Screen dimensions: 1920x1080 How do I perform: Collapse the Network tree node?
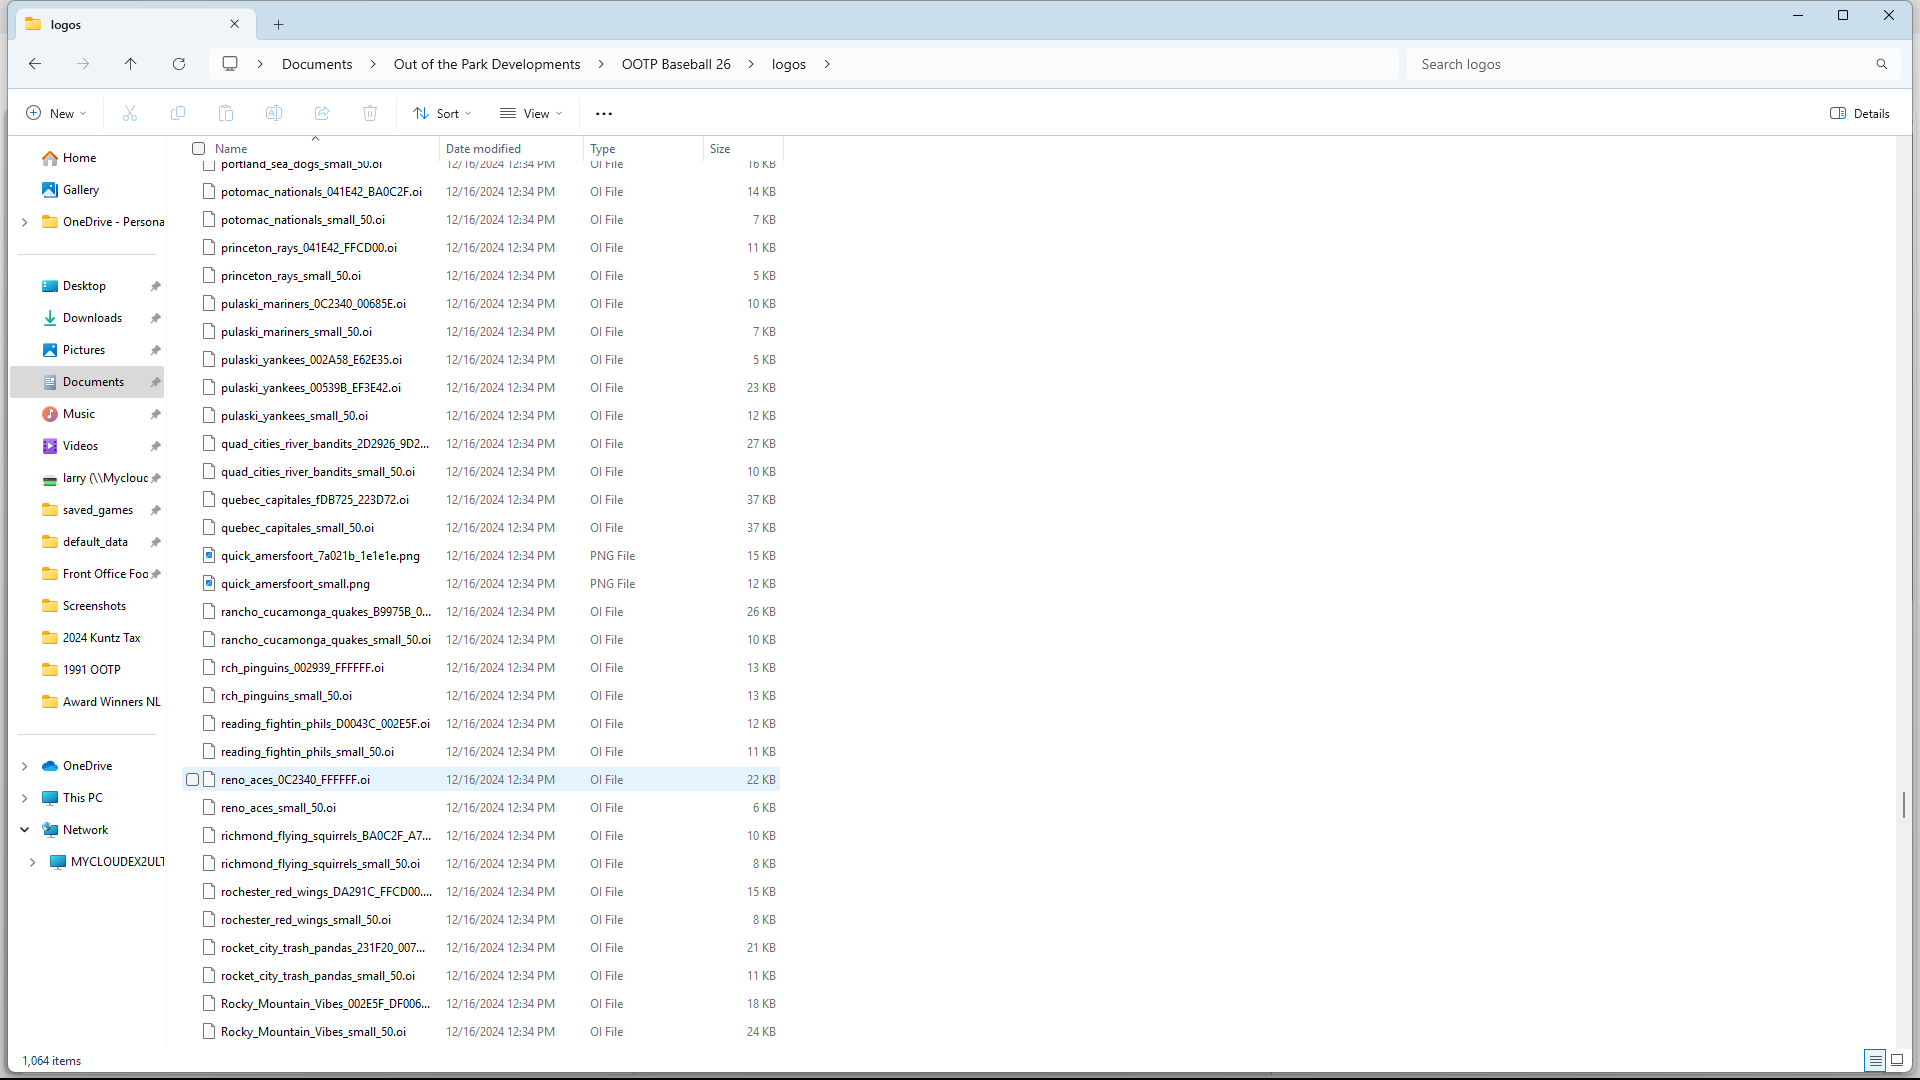(25, 830)
